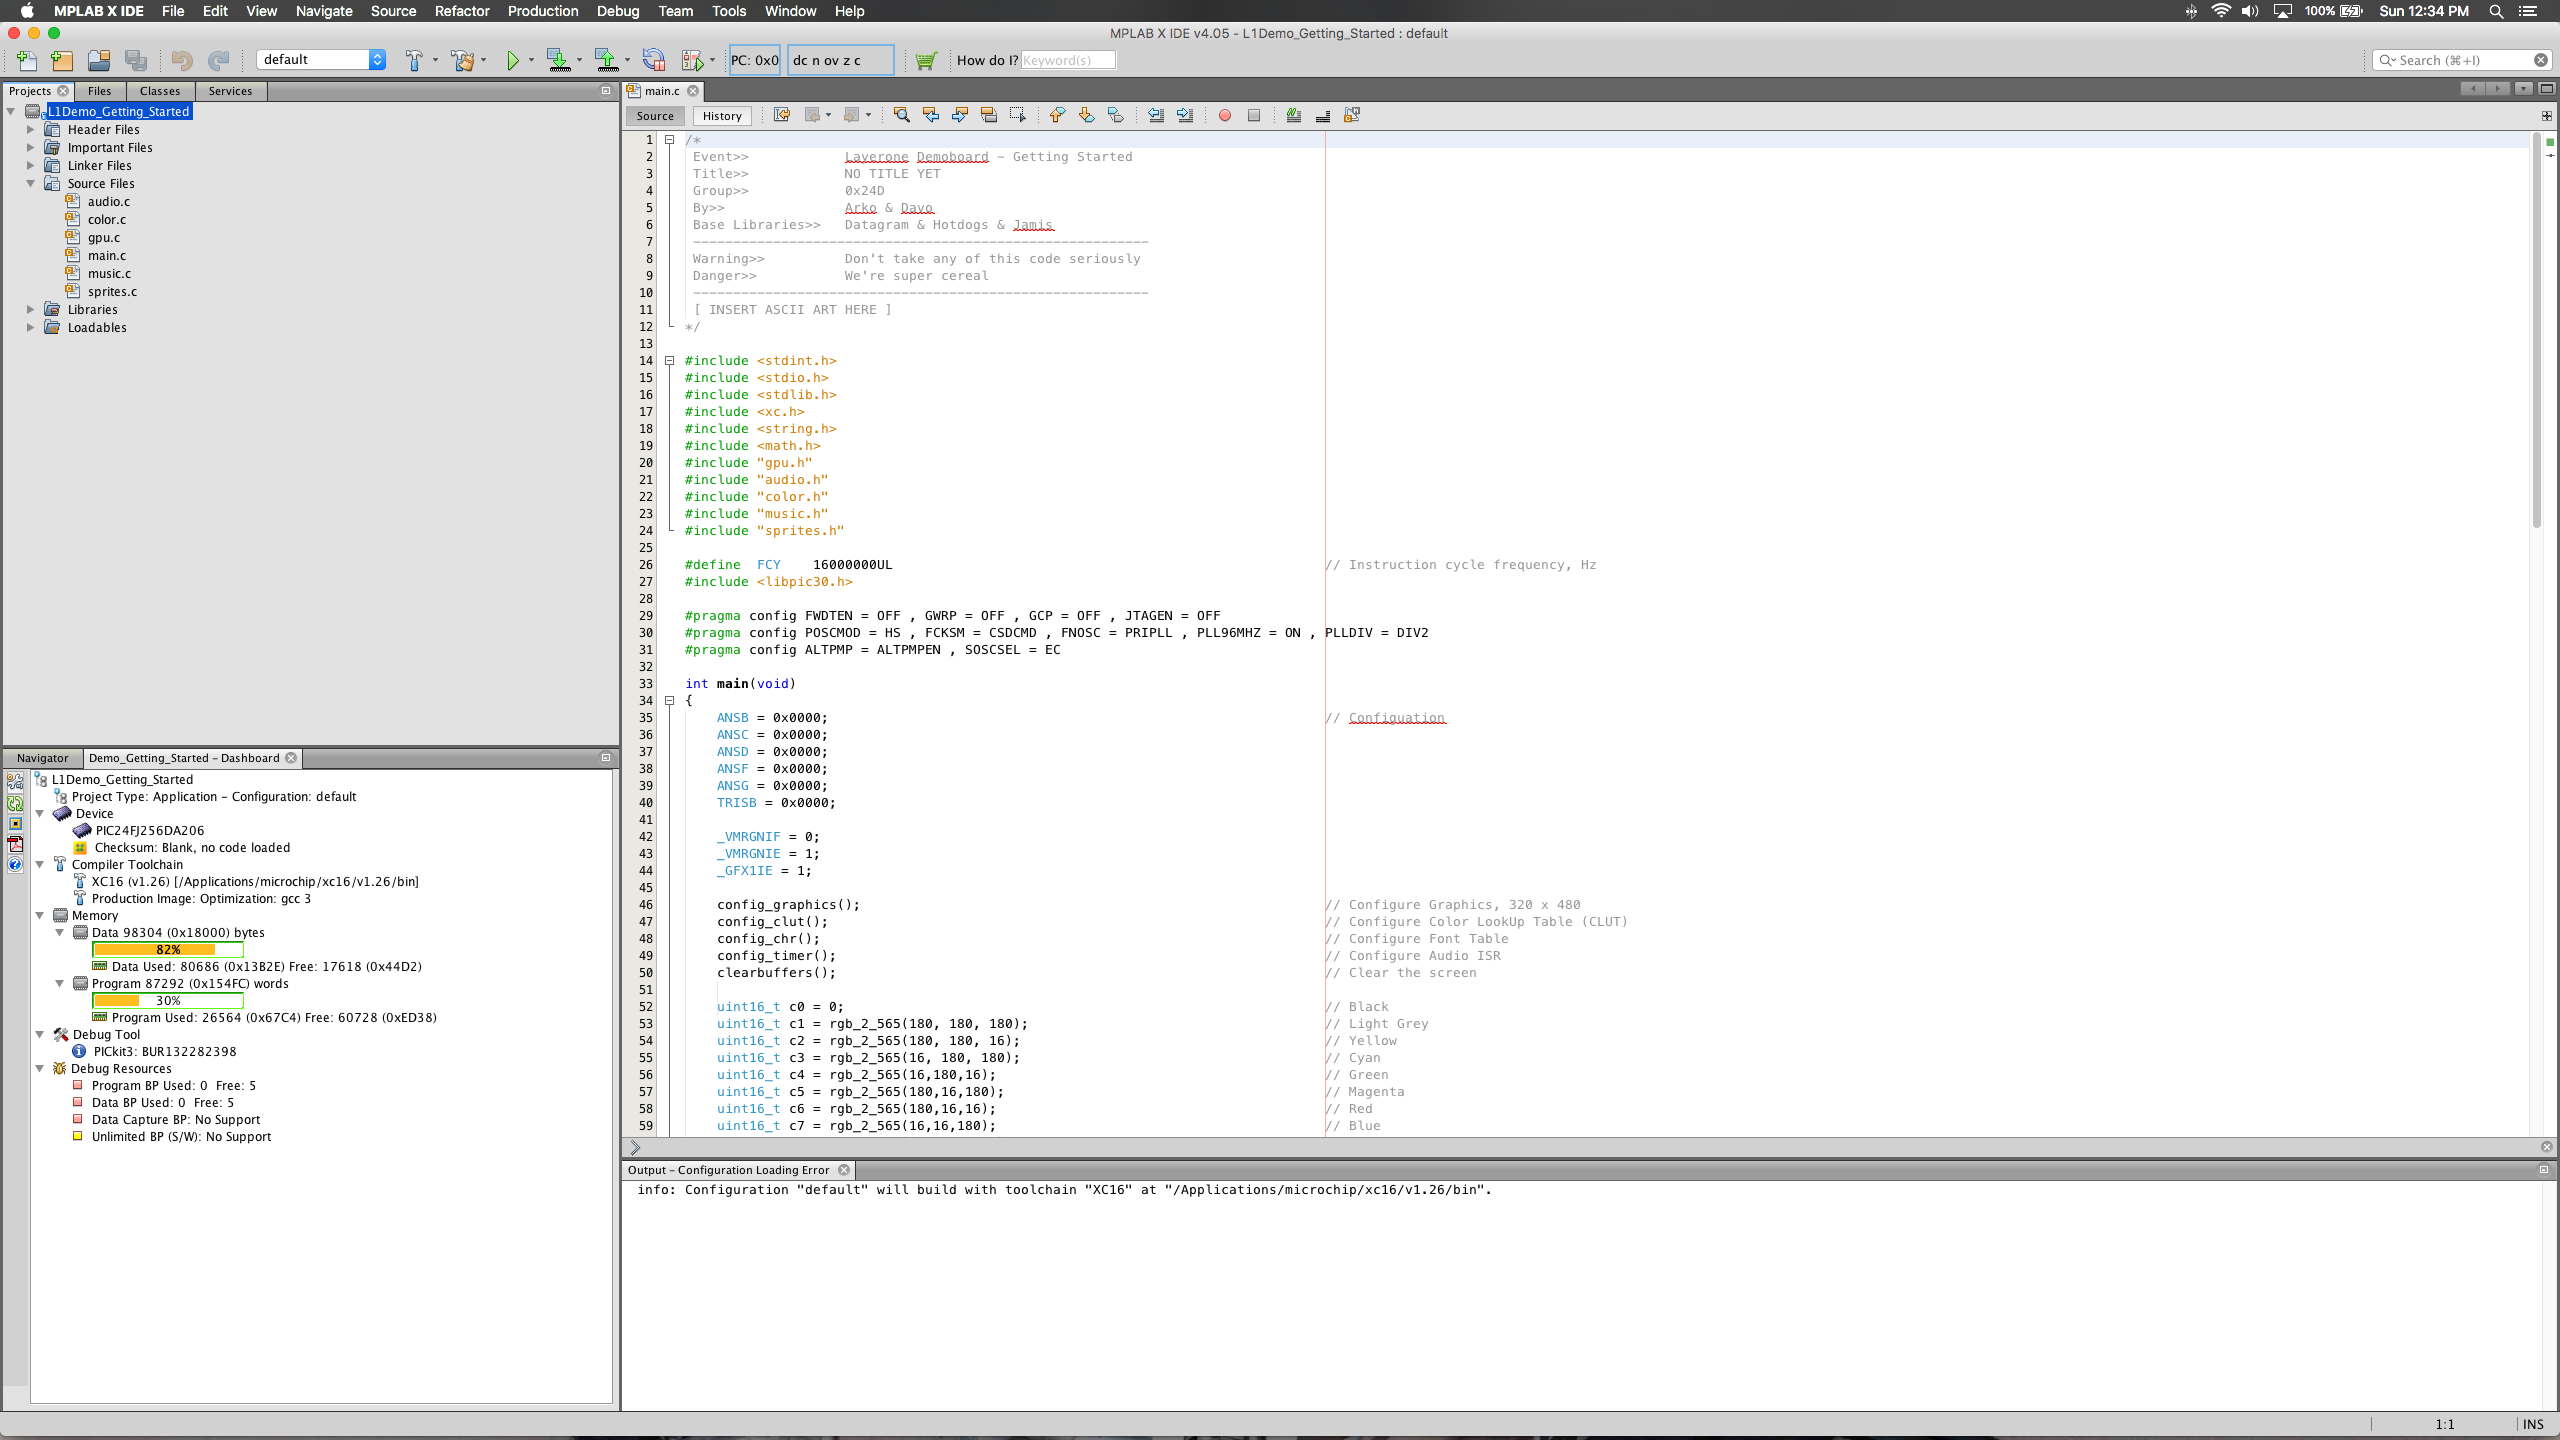The width and height of the screenshot is (2560, 1440).
Task: Switch to the Files tab
Action: pyautogui.click(x=99, y=91)
